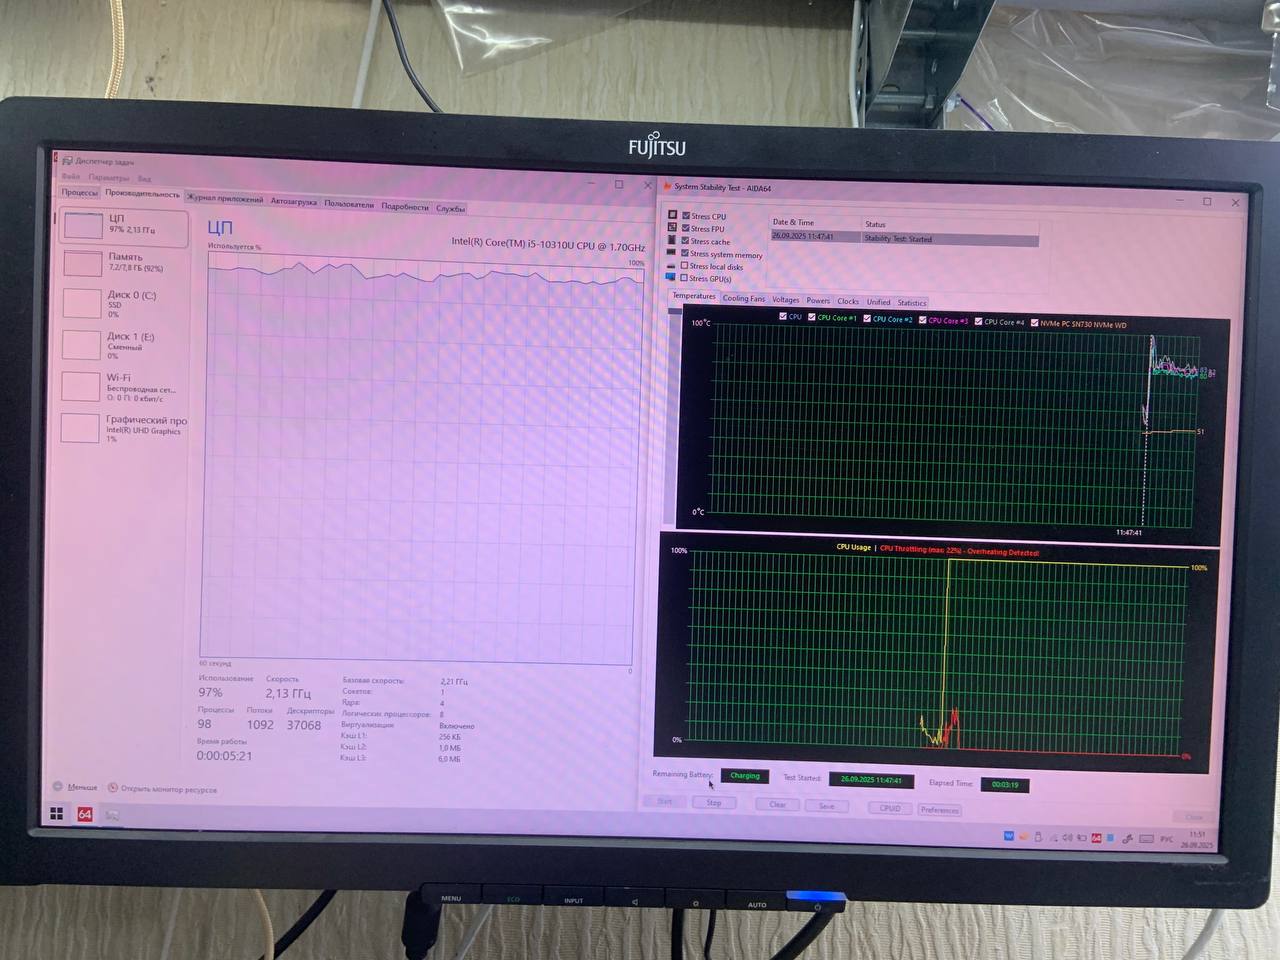Toggle the CPU Core #3 graph checkbox

(x=922, y=320)
